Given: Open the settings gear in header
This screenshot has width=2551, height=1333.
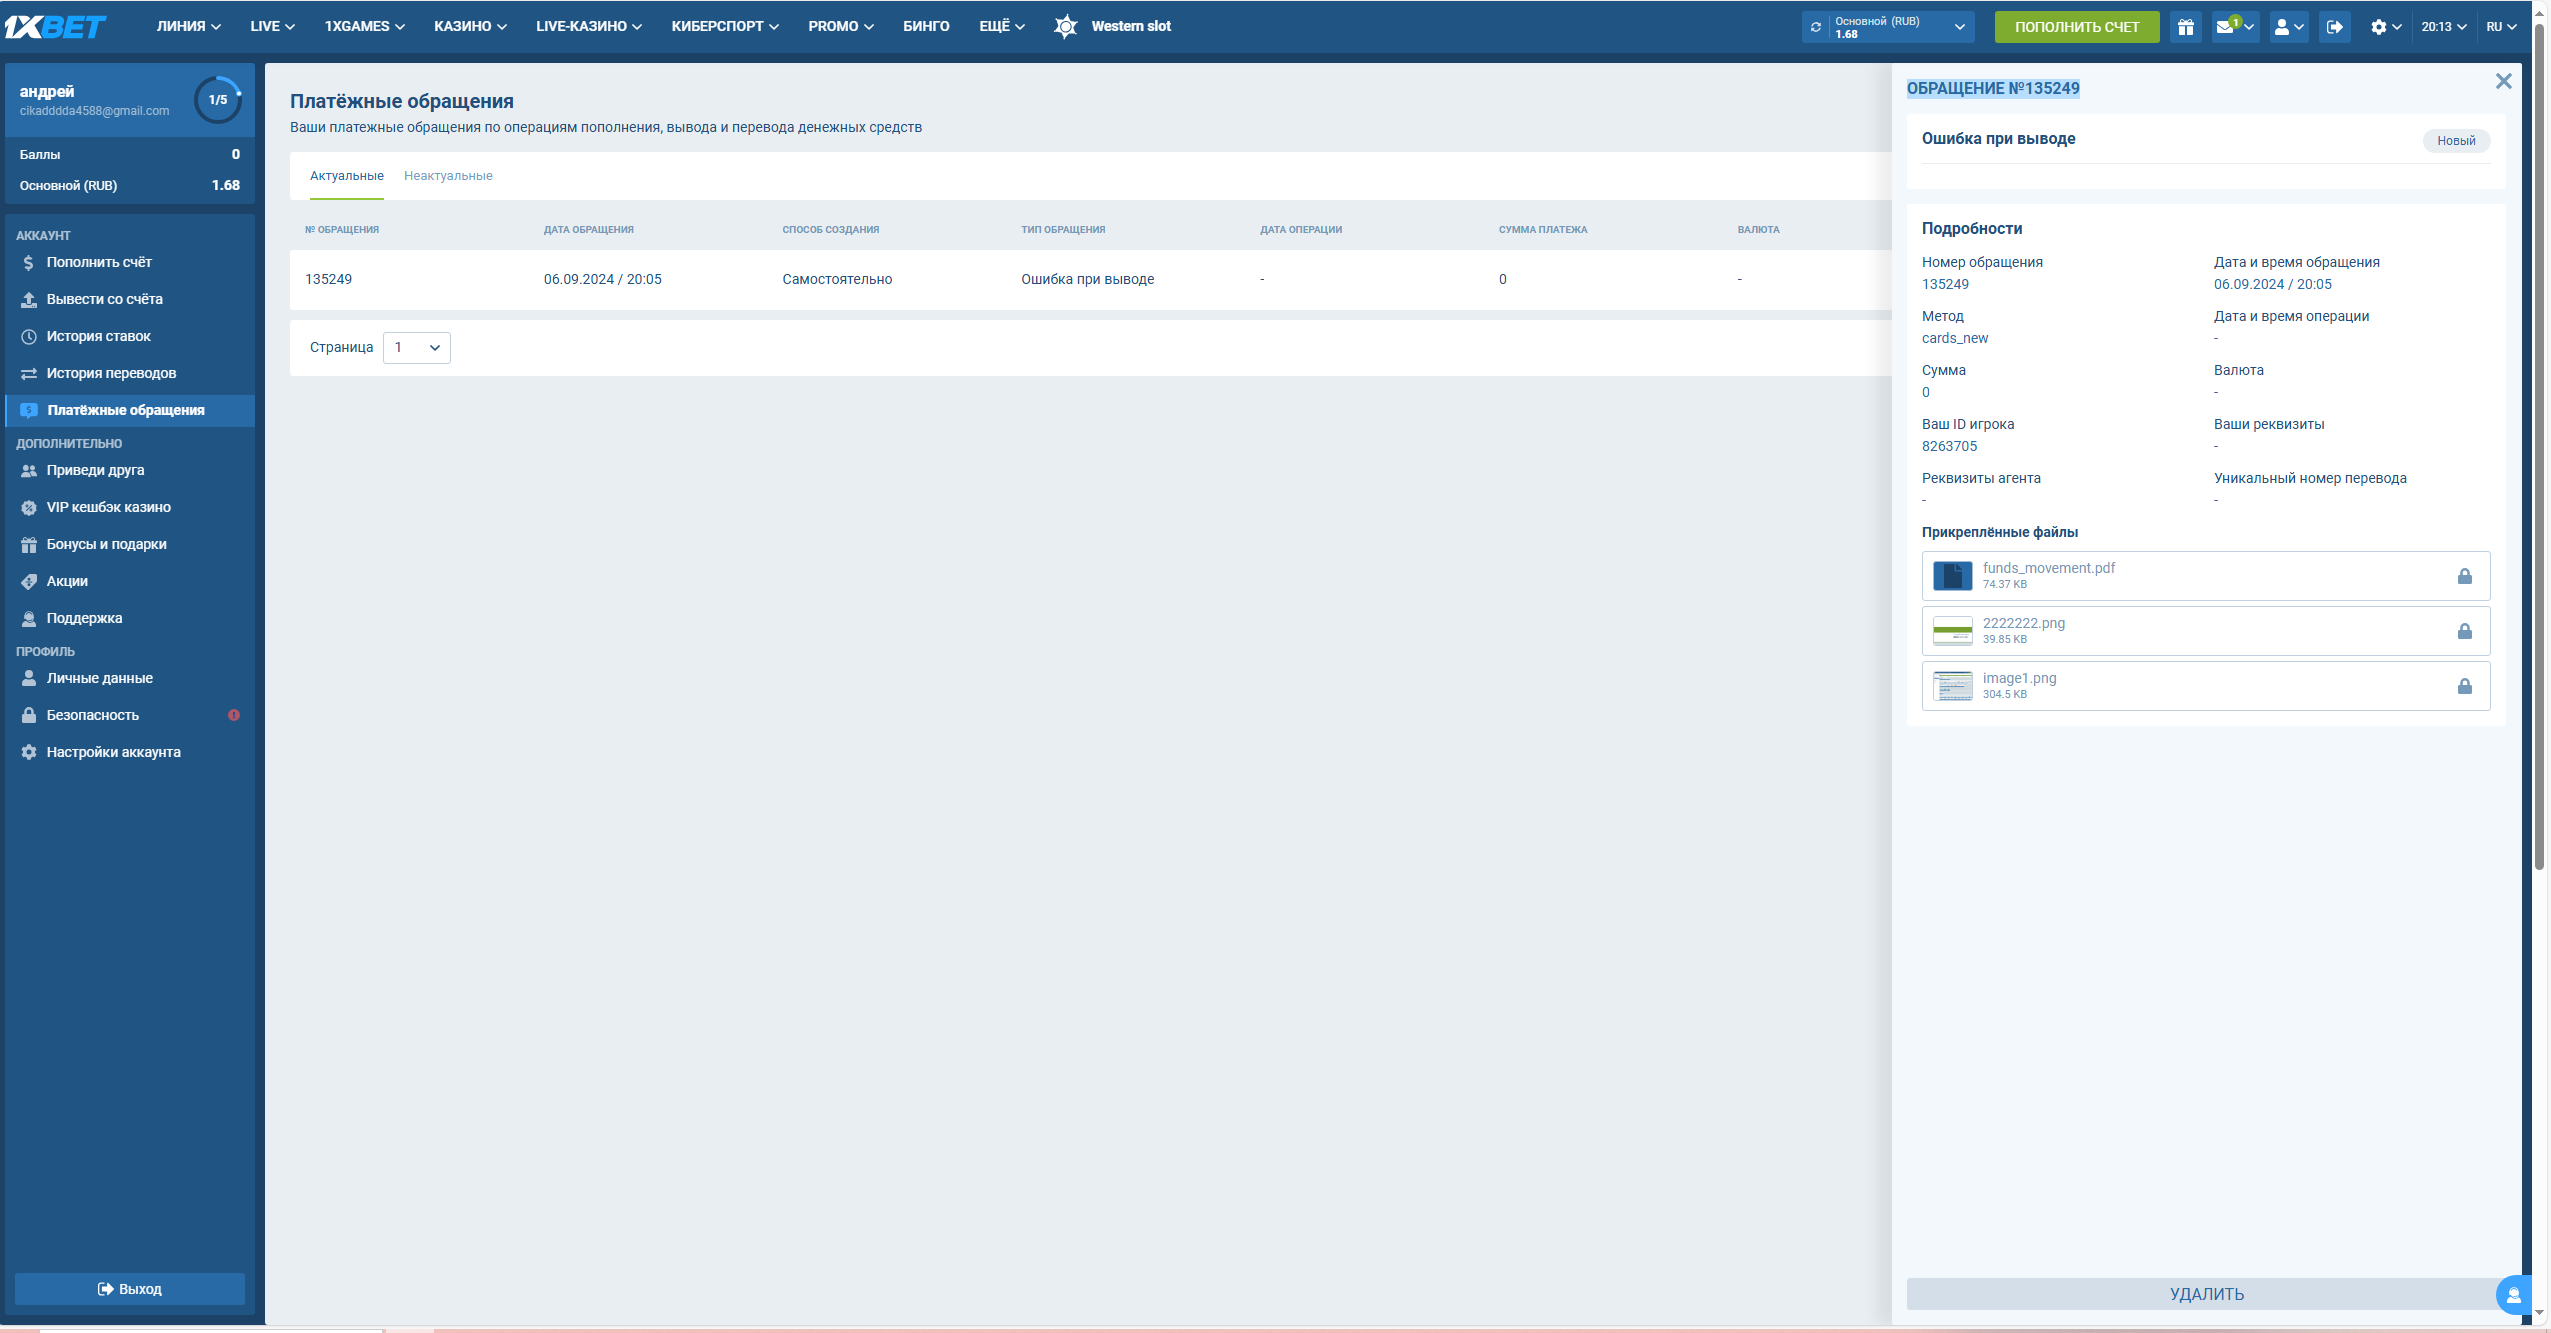Looking at the screenshot, I should pyautogui.click(x=2385, y=27).
